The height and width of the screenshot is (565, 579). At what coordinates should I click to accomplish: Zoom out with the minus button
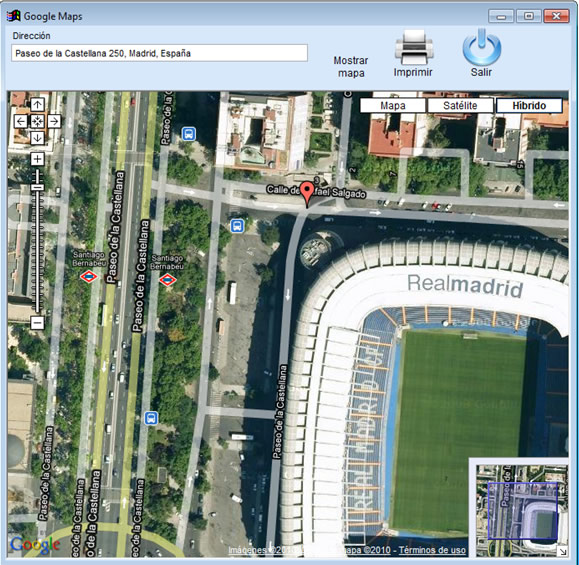click(37, 323)
